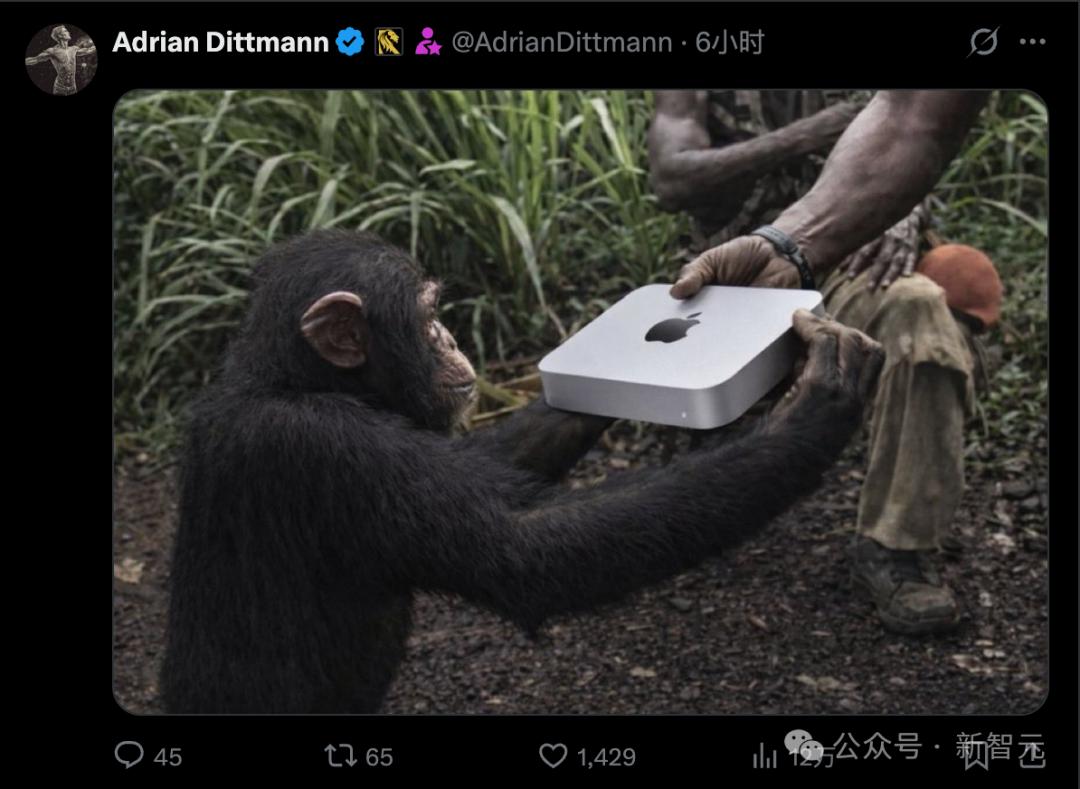Click the view count next to chart
This screenshot has width=1080, height=789.
[808, 757]
